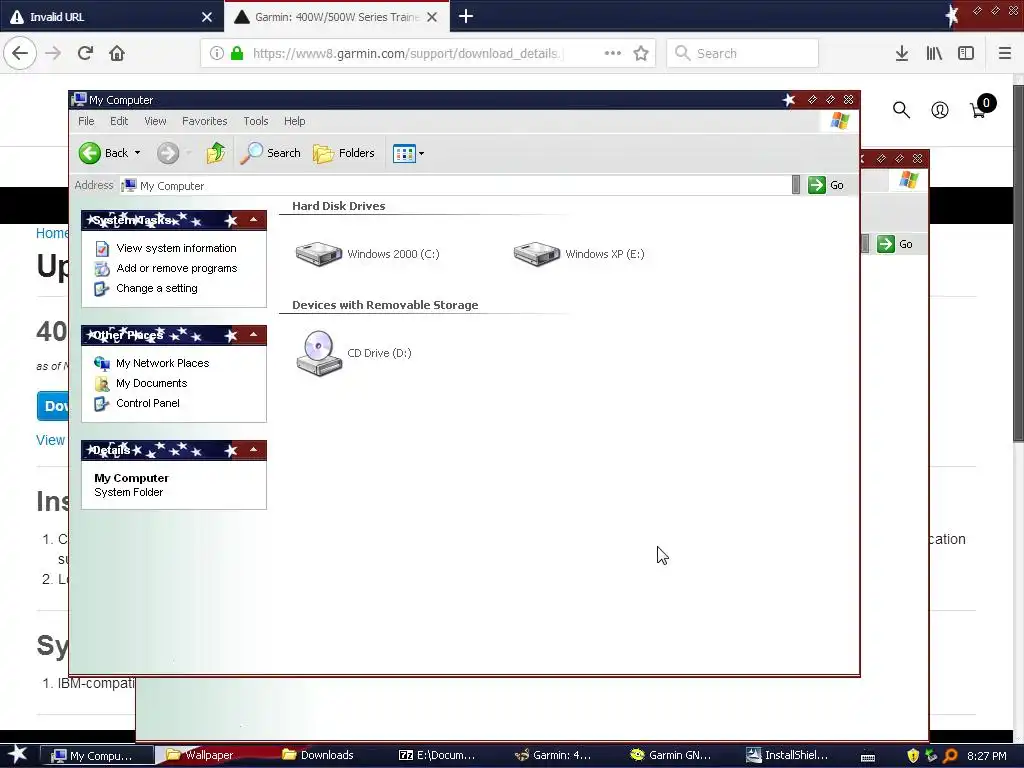This screenshot has width=1024, height=768.
Task: Open the Favorites menu
Action: click(204, 121)
